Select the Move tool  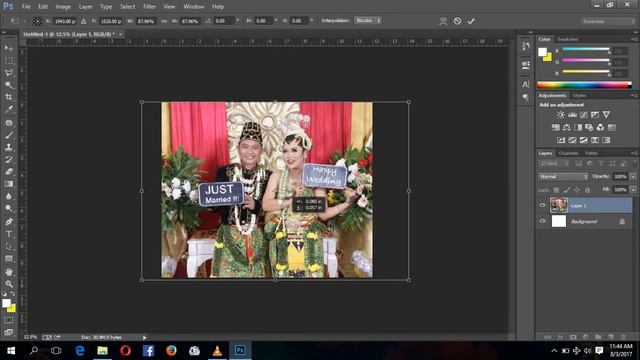point(9,48)
